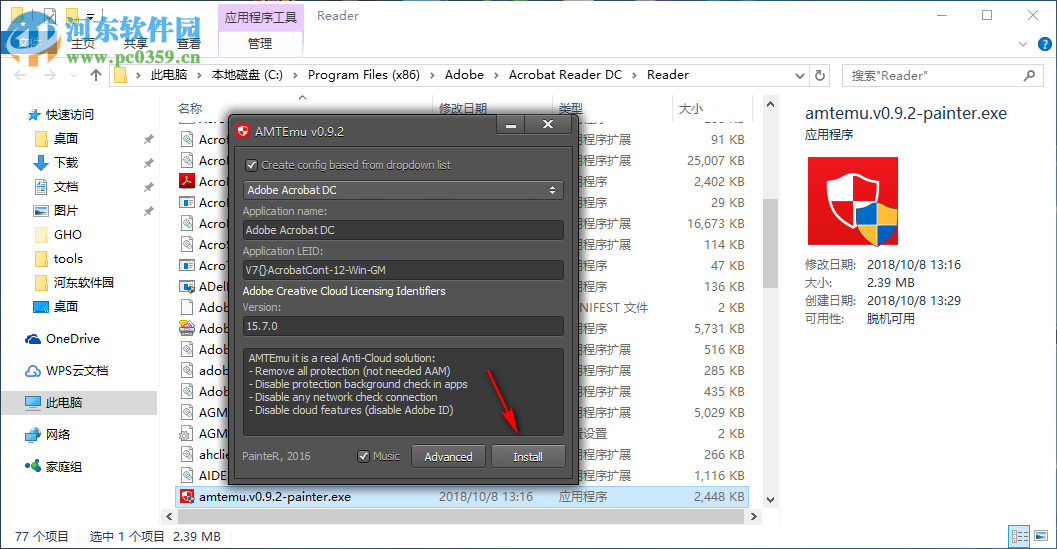Open the 共享 ribbon tab
Screen dimensions: 1057x549
135,44
